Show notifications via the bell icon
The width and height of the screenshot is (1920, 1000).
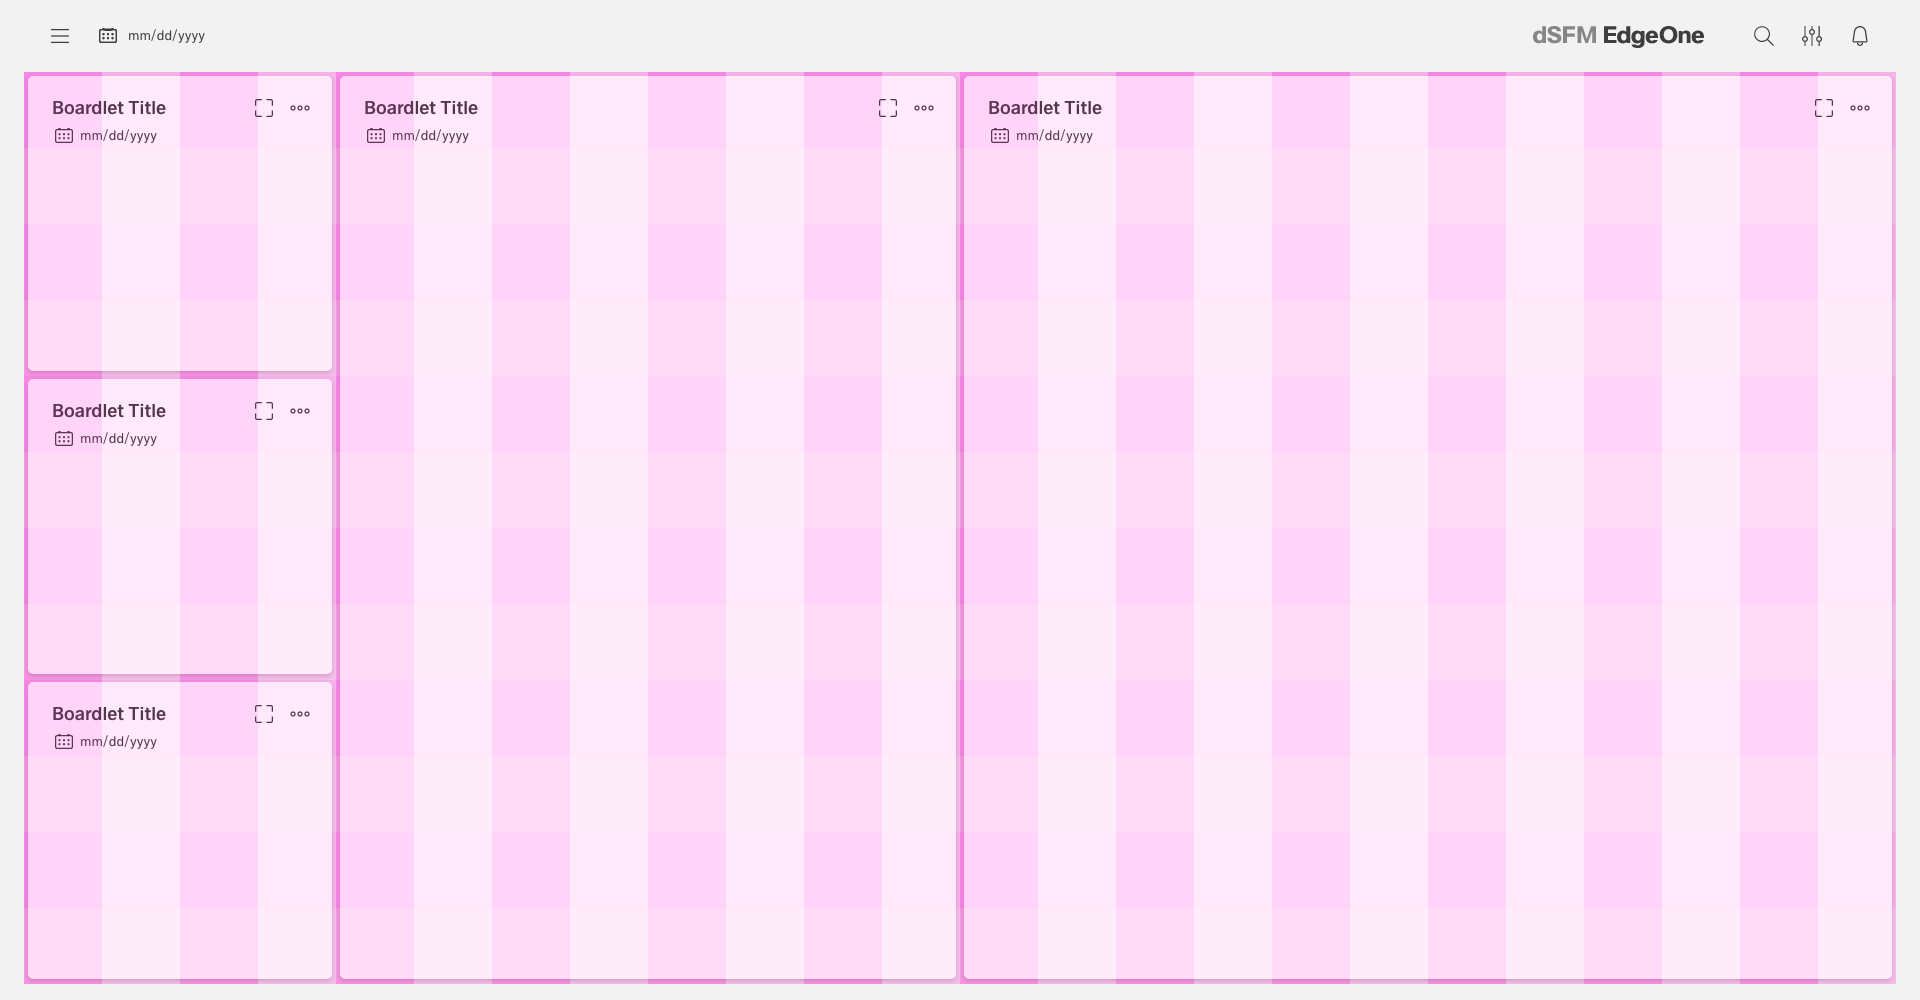[1859, 36]
